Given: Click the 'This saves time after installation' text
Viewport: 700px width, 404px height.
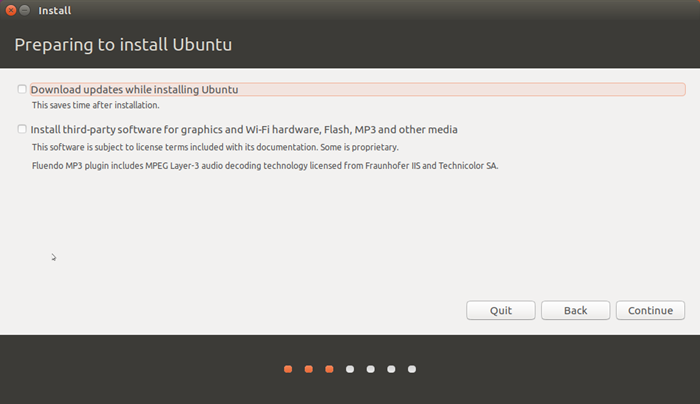Looking at the screenshot, I should pyautogui.click(x=96, y=105).
